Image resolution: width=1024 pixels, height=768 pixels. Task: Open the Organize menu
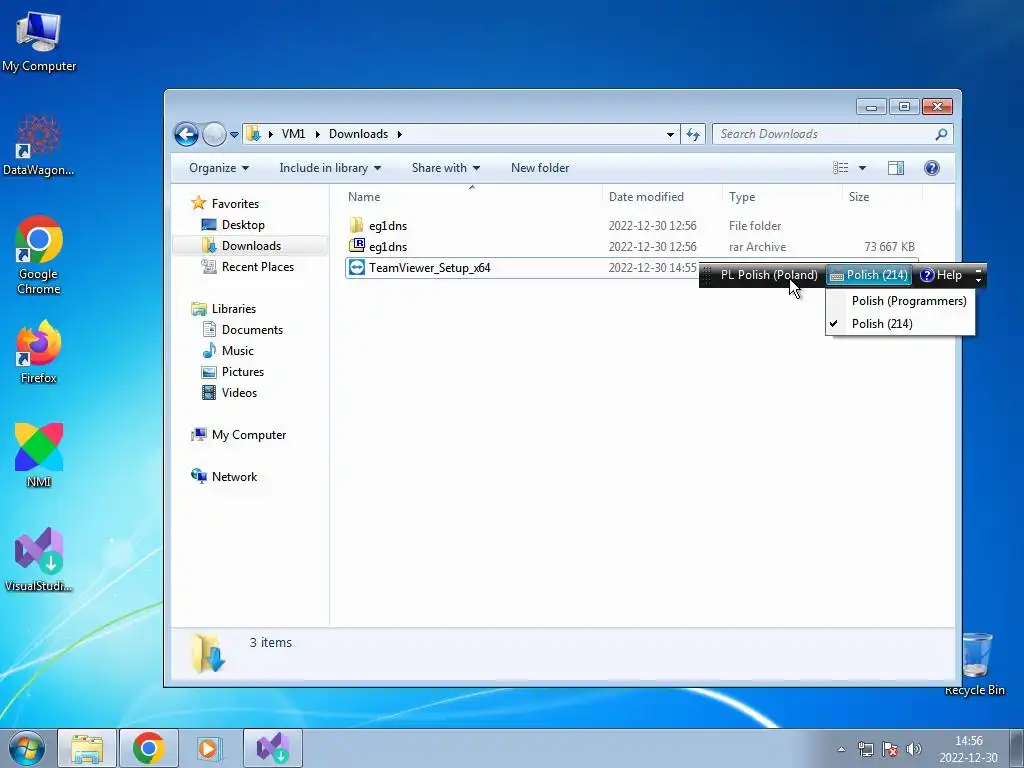coord(219,168)
